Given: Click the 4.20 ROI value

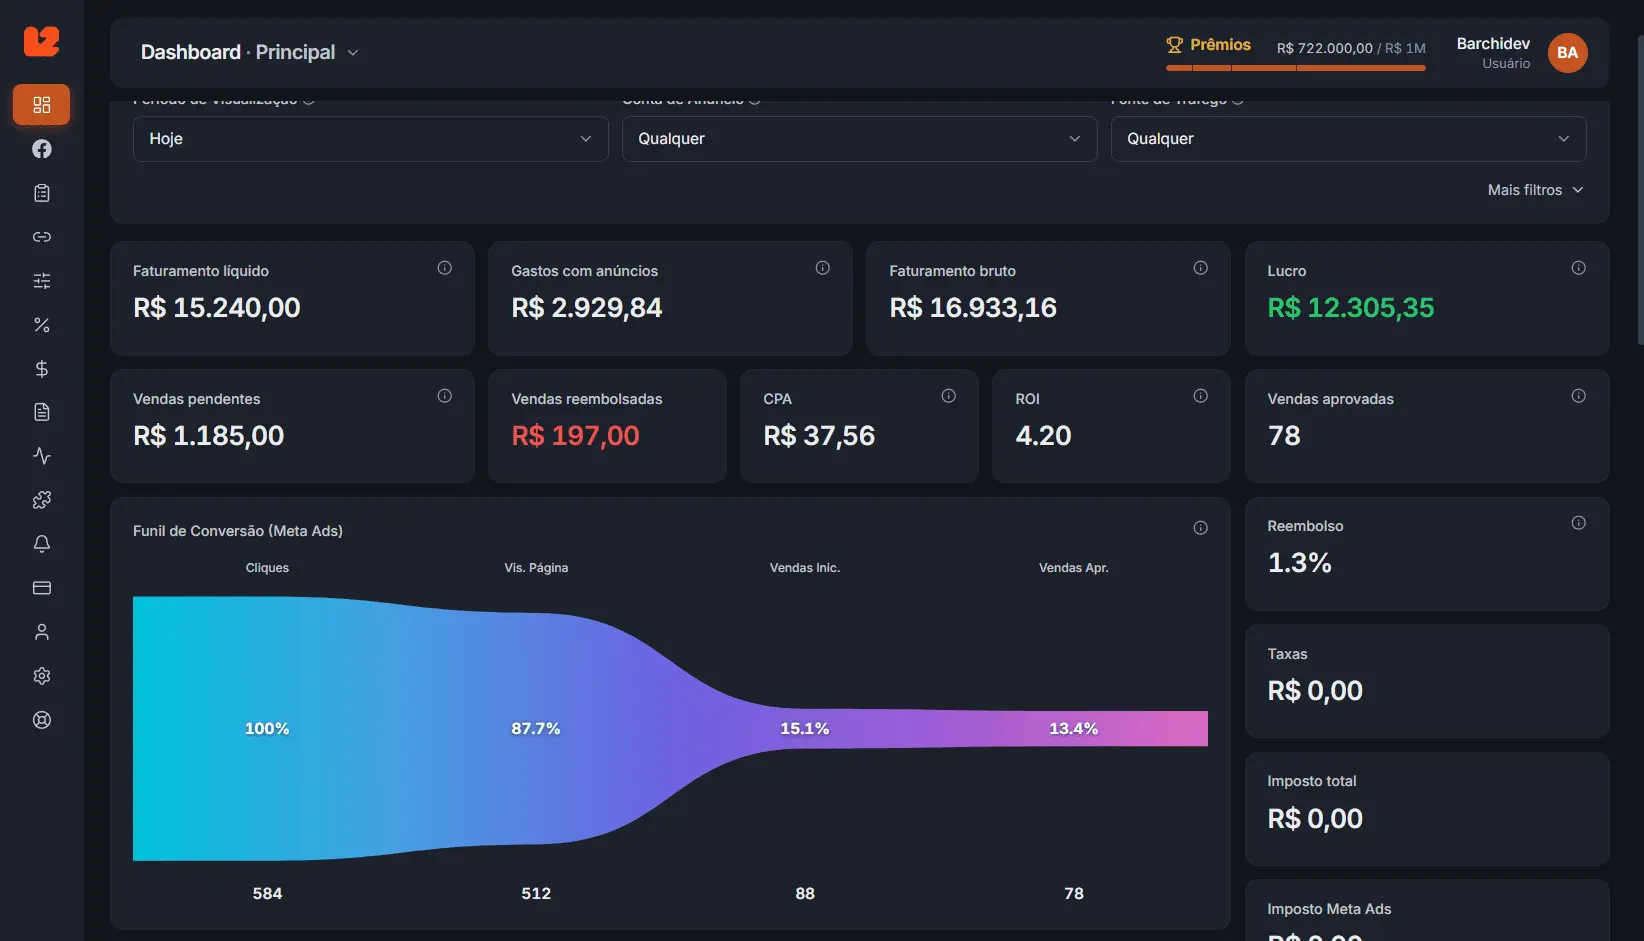Looking at the screenshot, I should click(1043, 436).
